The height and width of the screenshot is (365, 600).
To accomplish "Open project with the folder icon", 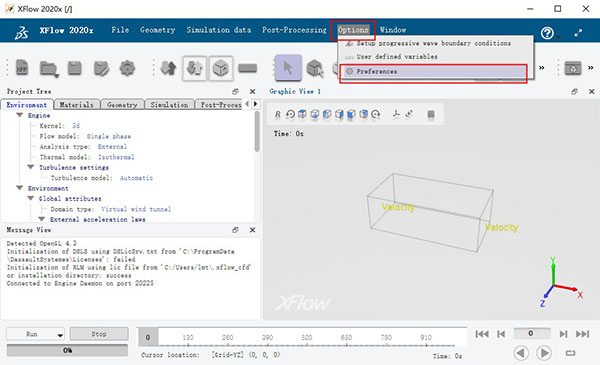I will (x=49, y=69).
